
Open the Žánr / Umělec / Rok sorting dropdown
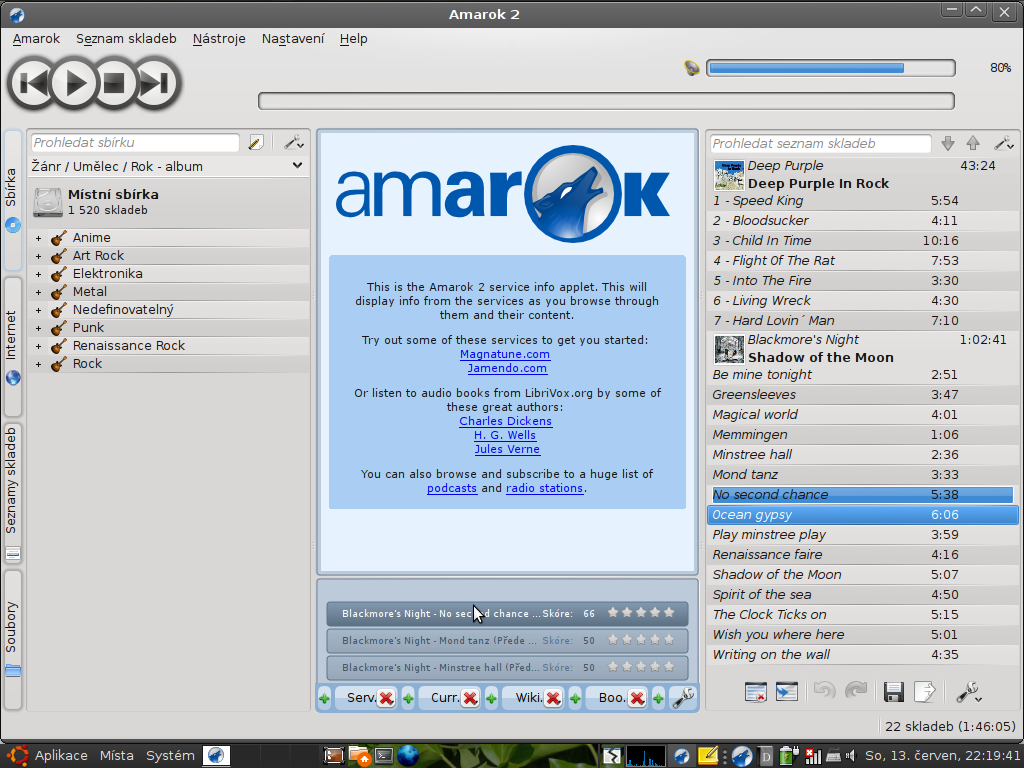167,167
